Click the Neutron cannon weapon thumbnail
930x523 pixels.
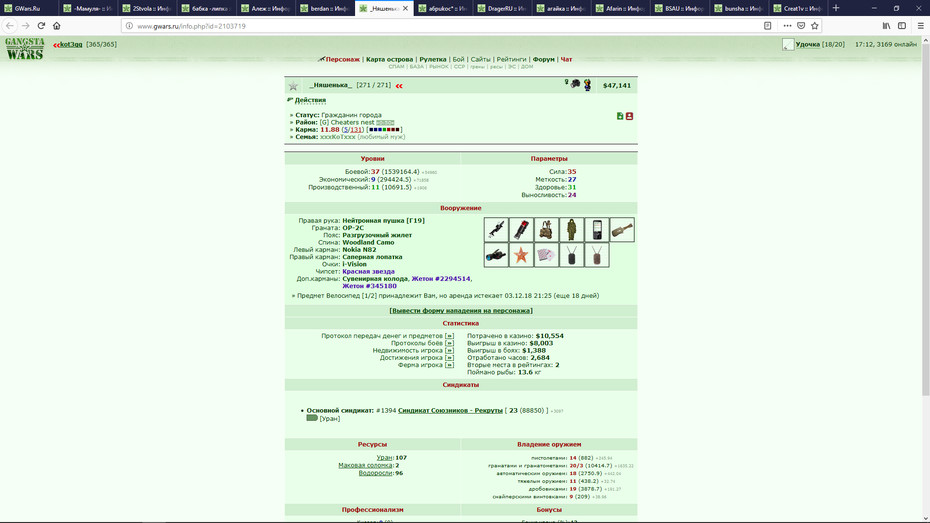[x=496, y=229]
